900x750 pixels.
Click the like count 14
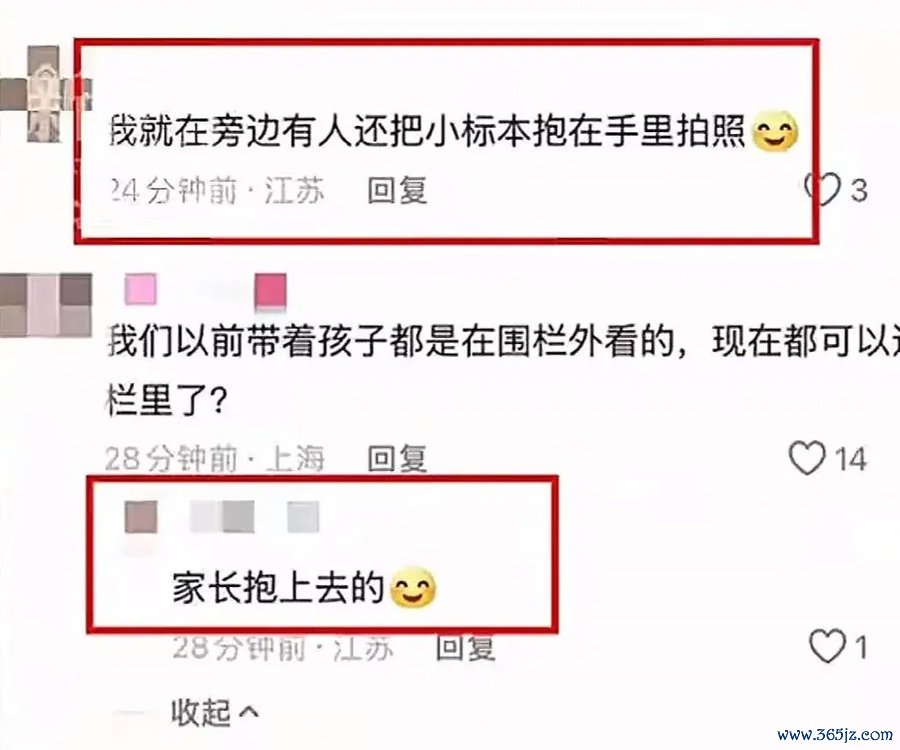click(850, 459)
